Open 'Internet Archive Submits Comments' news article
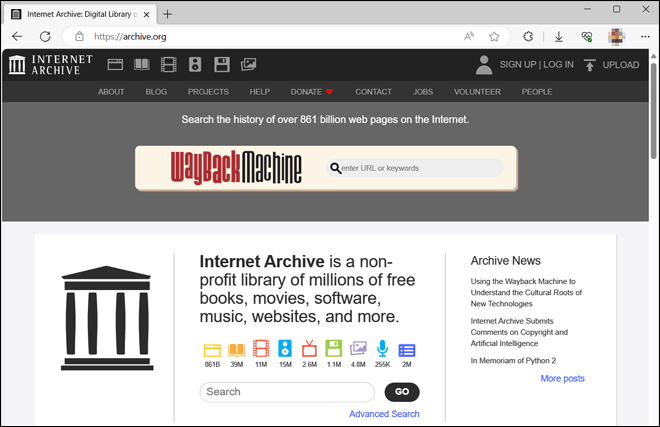660x427 pixels. click(519, 332)
